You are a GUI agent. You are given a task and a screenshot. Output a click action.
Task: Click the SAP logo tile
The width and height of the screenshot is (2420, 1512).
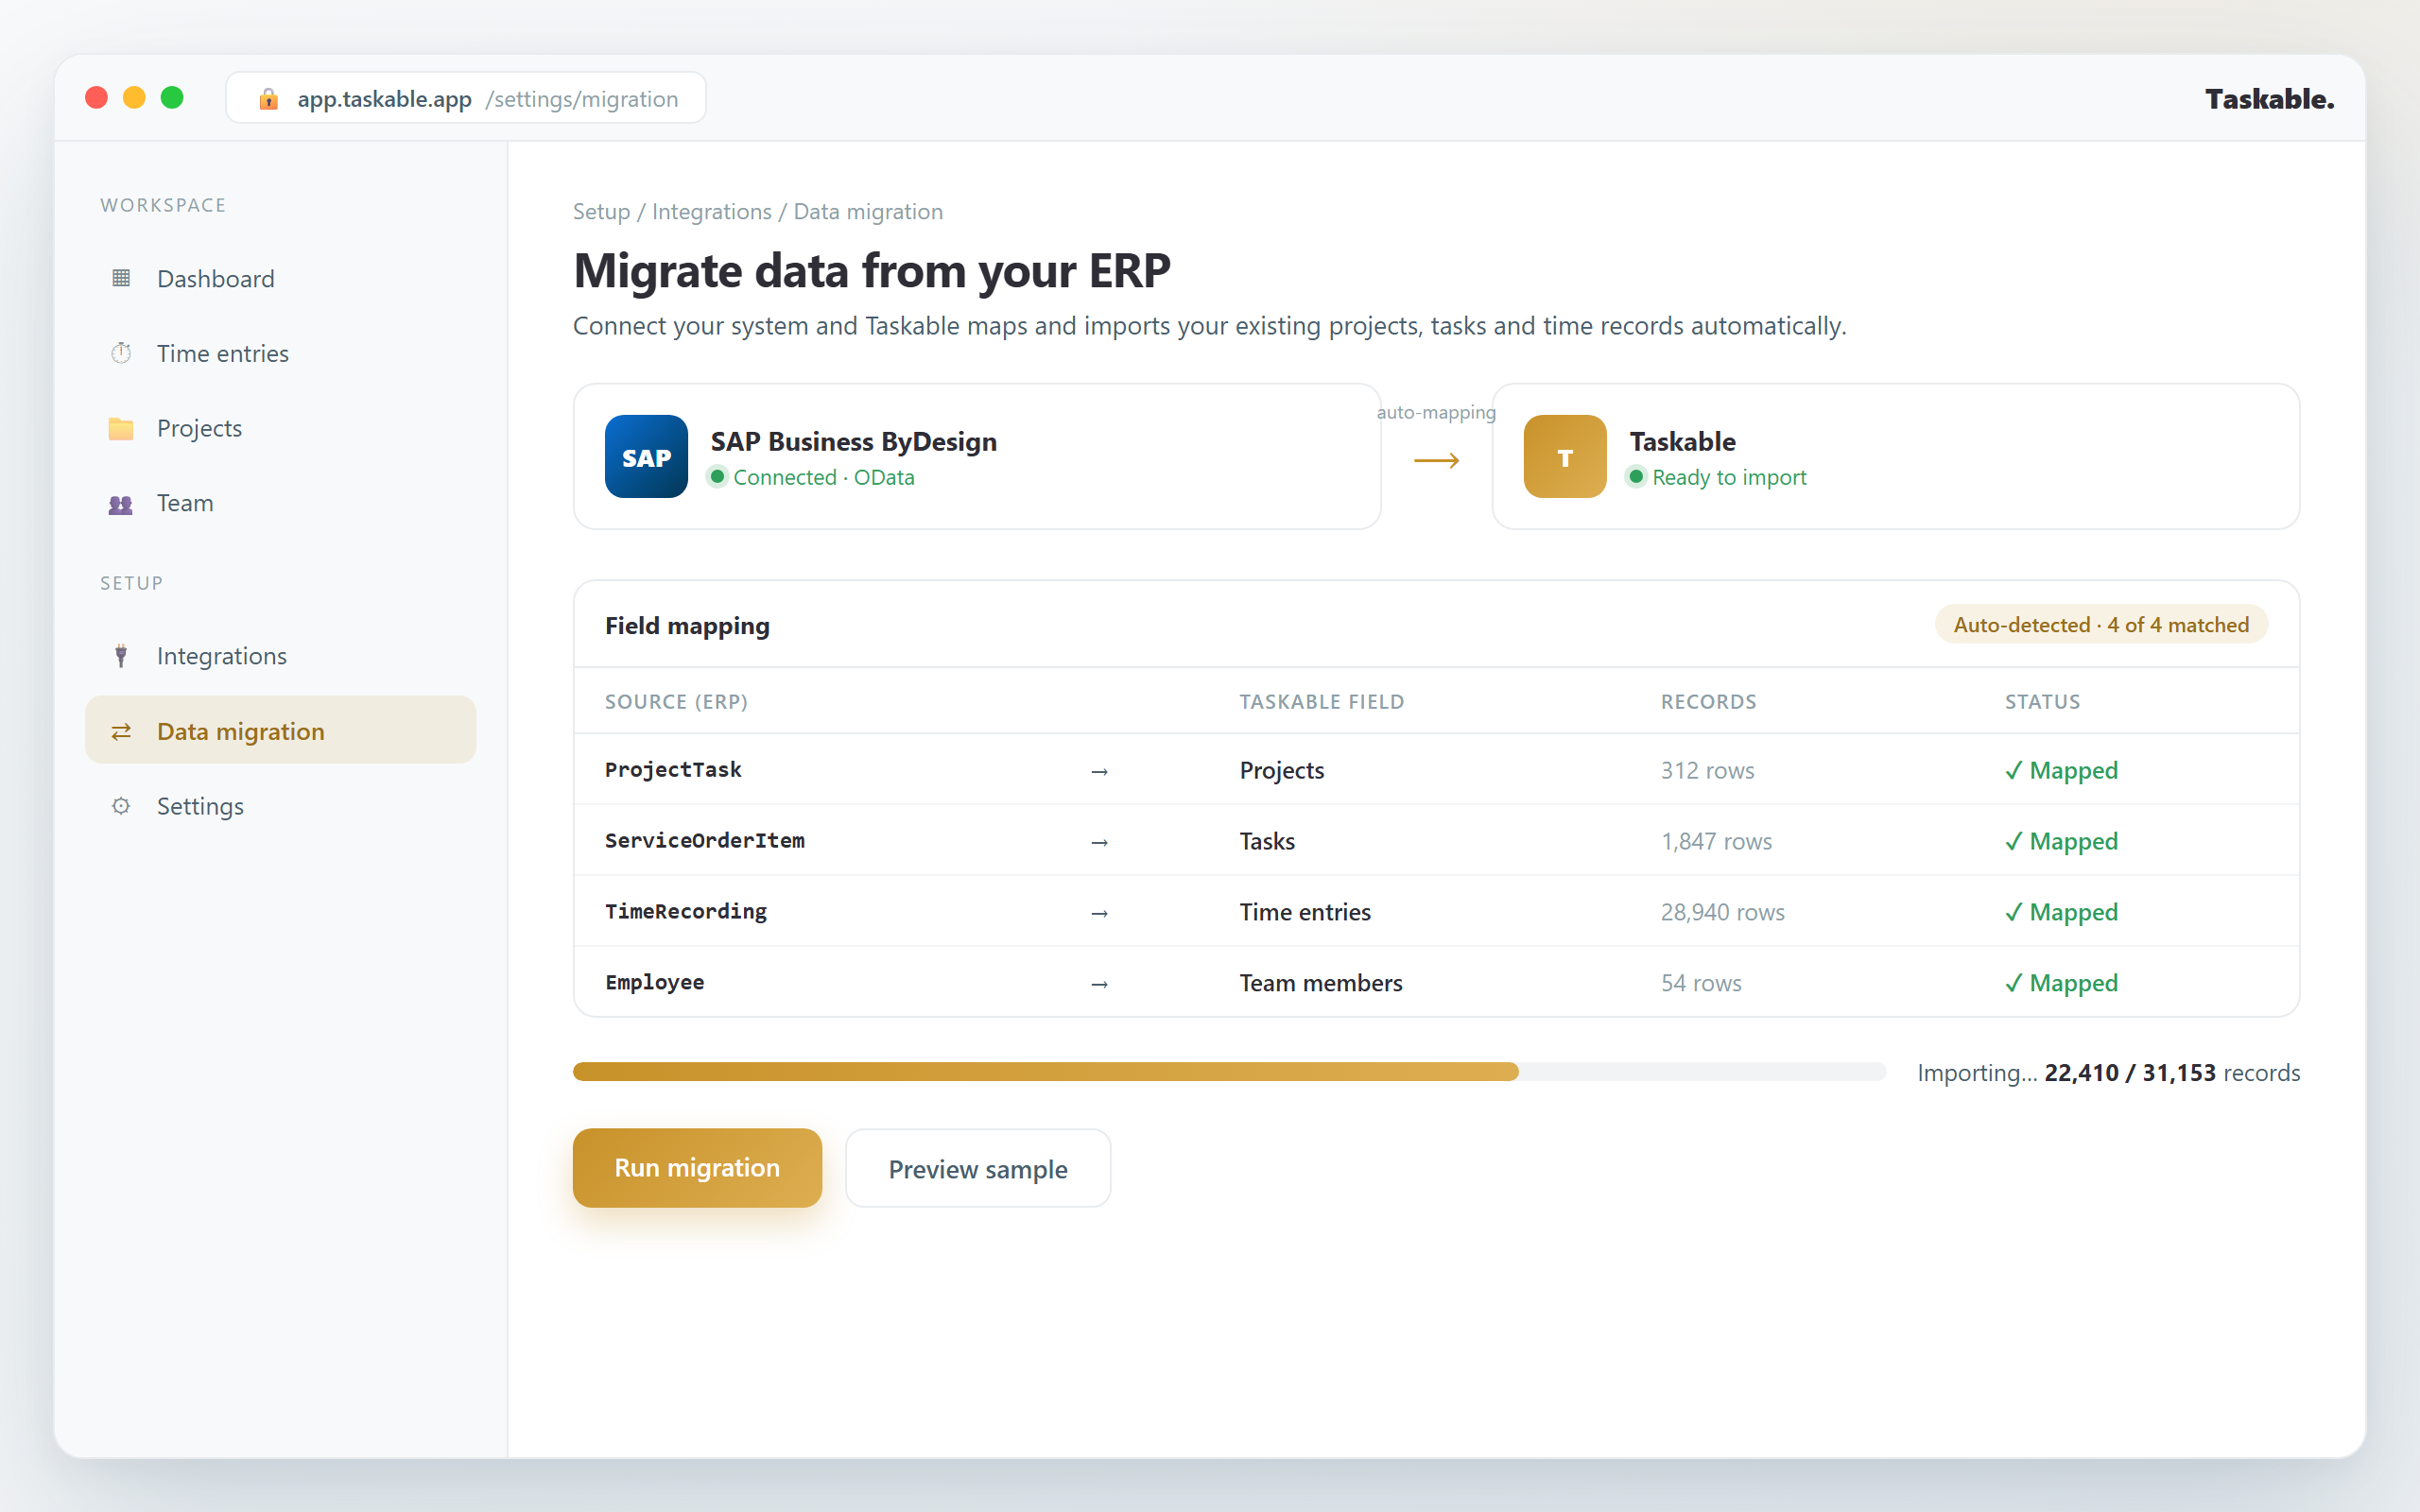click(x=646, y=456)
